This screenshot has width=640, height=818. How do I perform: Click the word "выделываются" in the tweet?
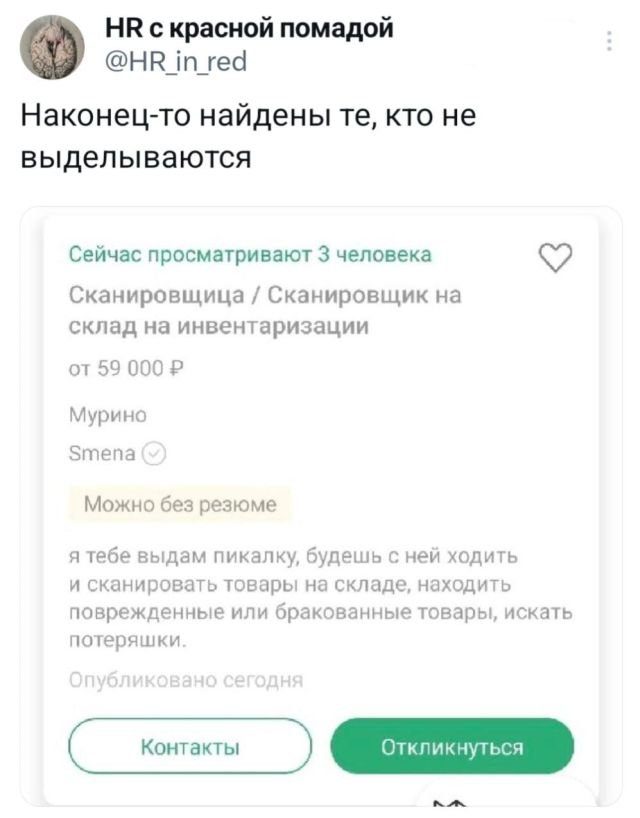(x=142, y=158)
